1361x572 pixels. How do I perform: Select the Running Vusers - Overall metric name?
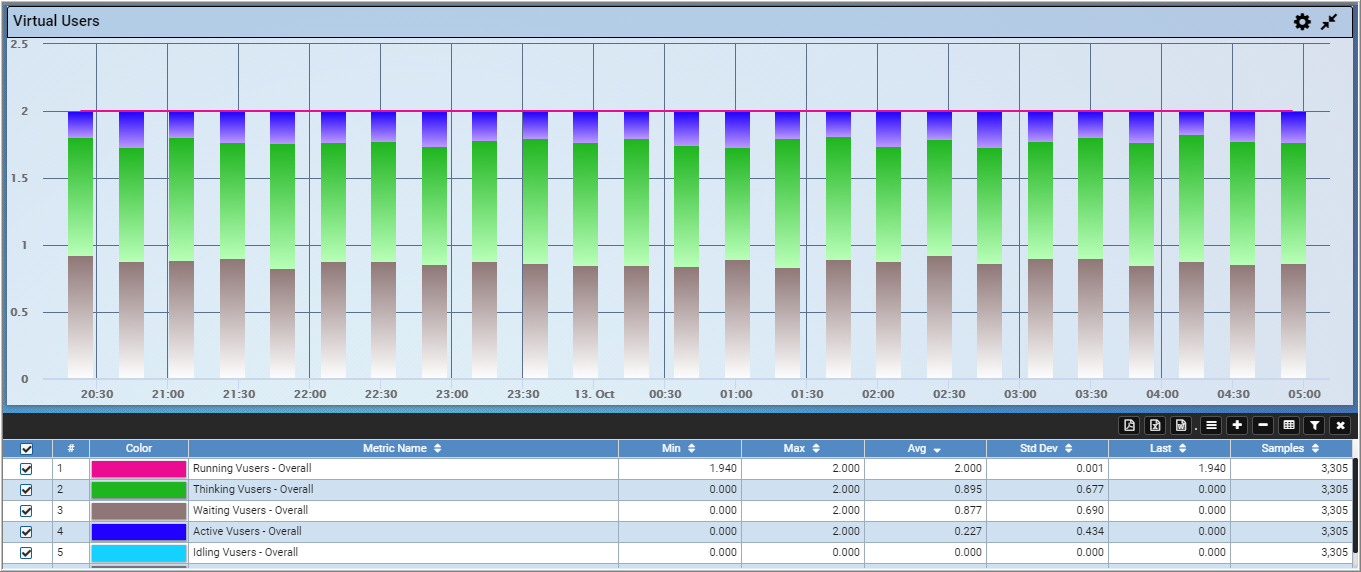coord(252,468)
